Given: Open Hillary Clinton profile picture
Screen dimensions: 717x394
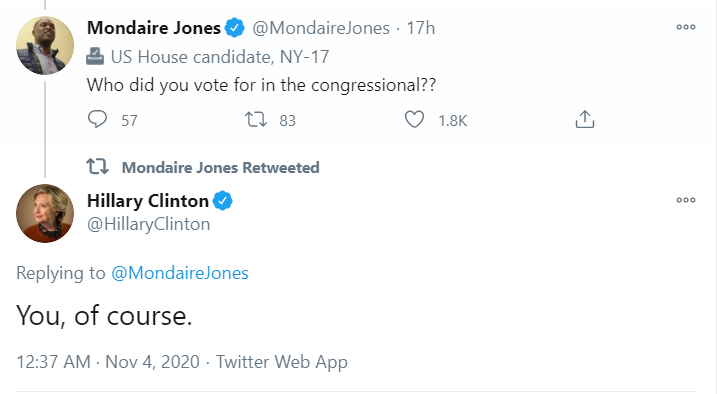Looking at the screenshot, I should point(45,213).
